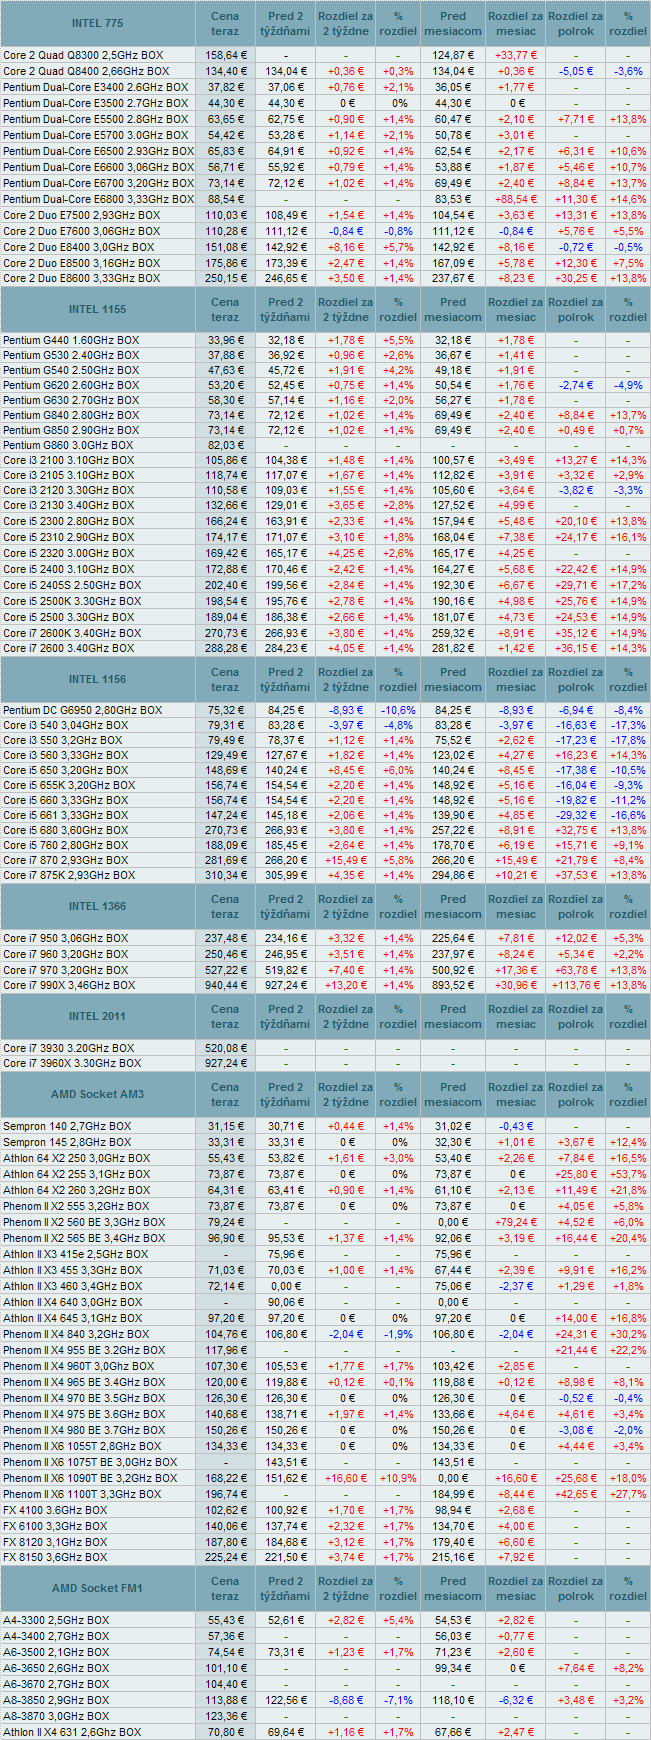Click -10,6% value in Pentium DC G6950 row
The image size is (651, 1740).
(x=398, y=710)
